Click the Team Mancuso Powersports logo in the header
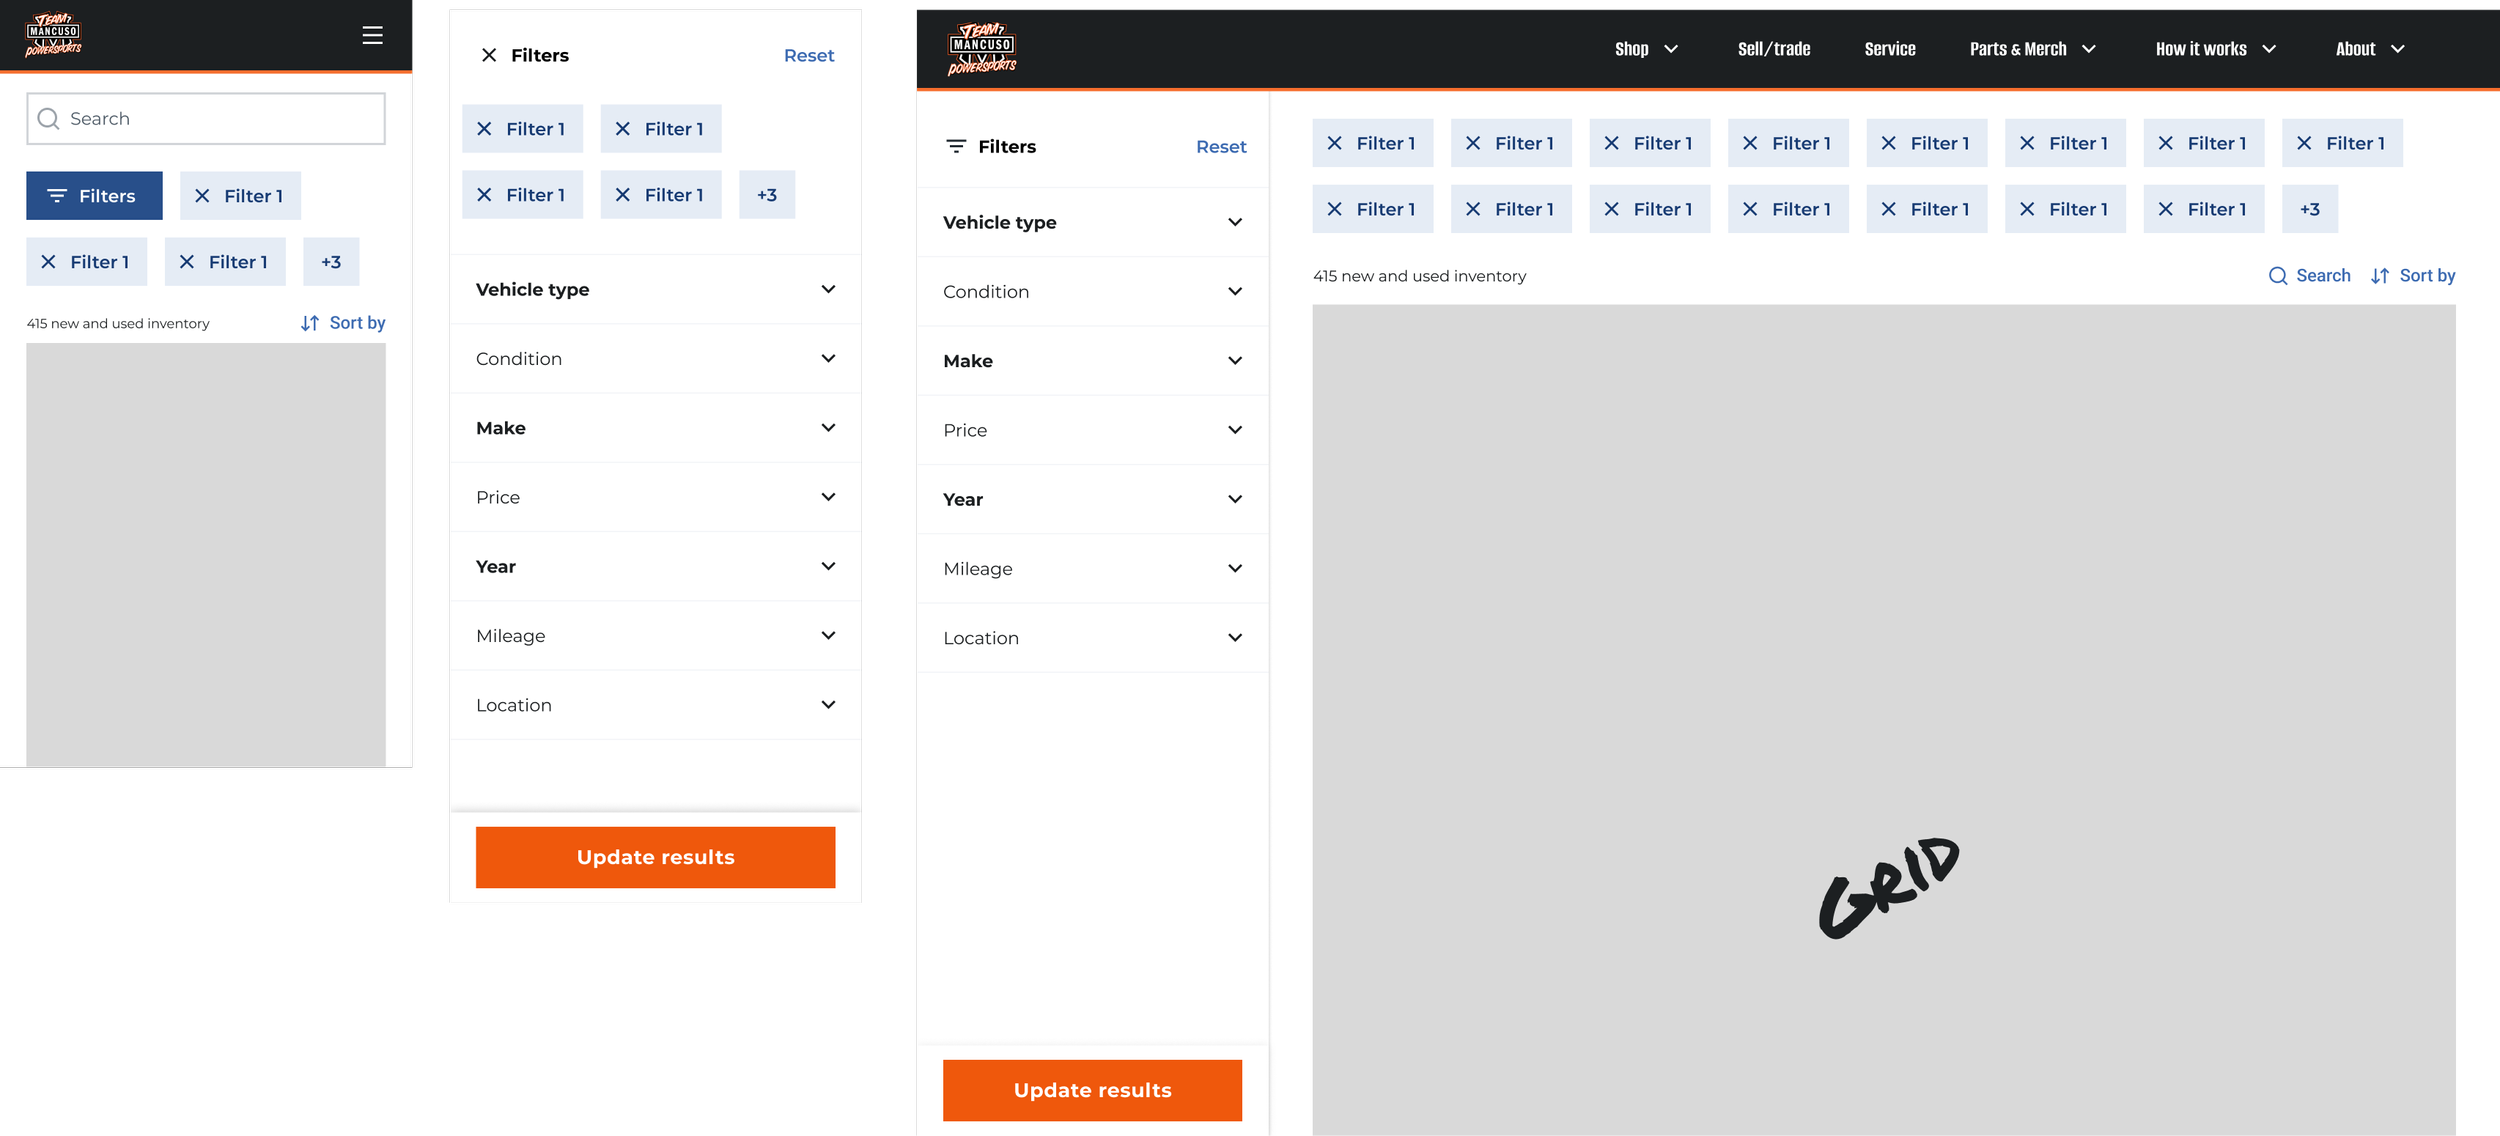2500x1136 pixels. pos(981,48)
